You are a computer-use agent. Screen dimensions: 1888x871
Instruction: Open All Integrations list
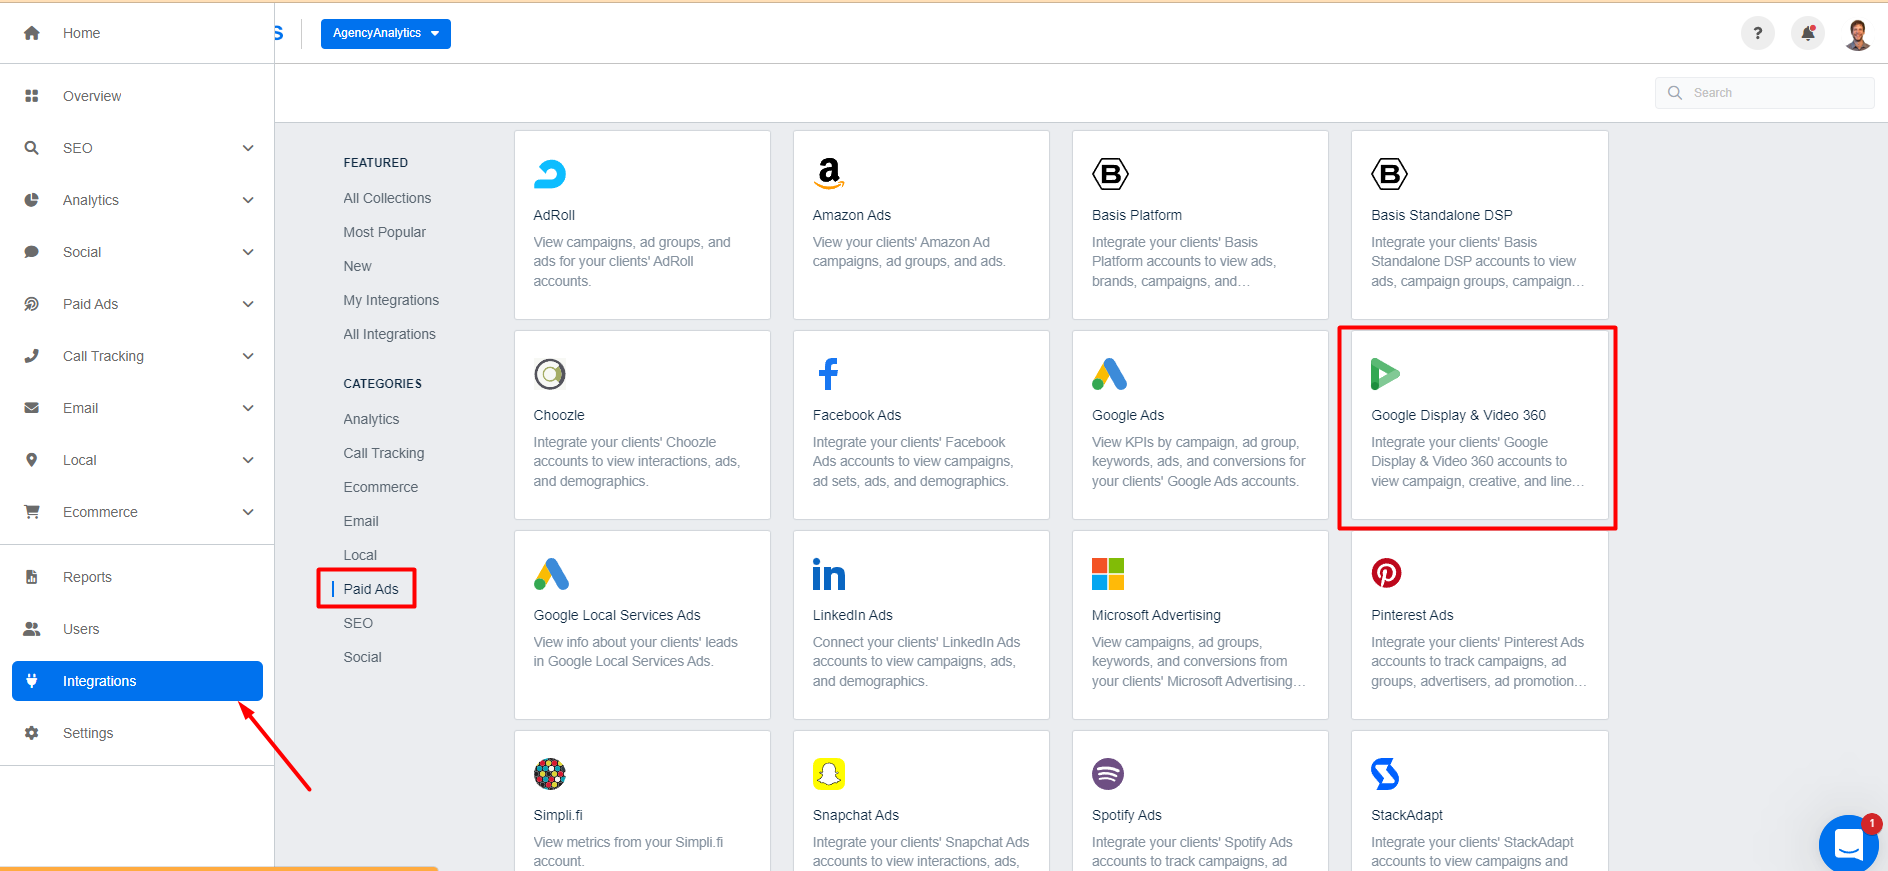click(389, 334)
